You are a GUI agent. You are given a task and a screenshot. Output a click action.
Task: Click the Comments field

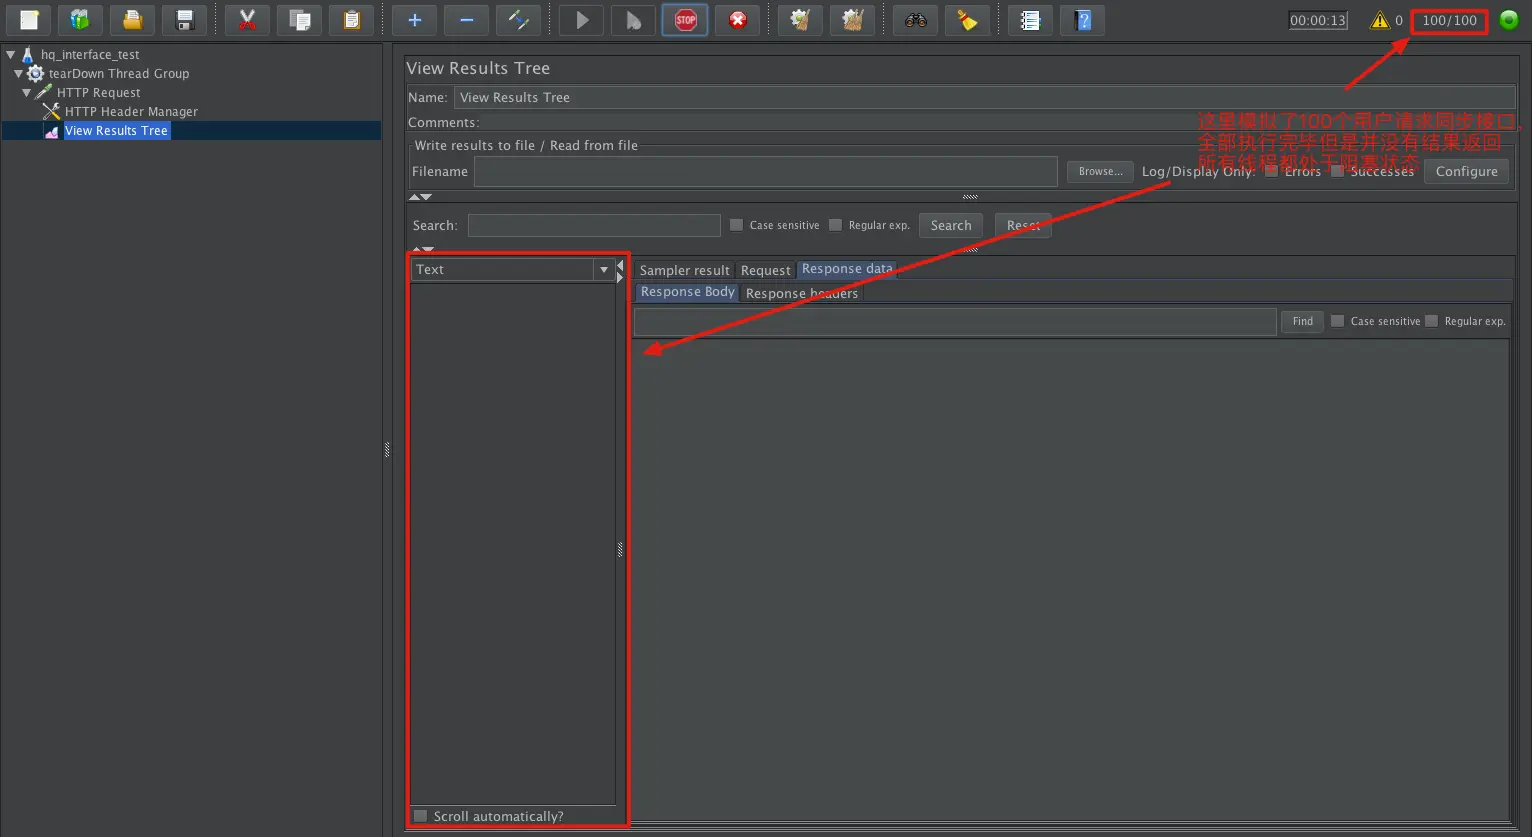pyautogui.click(x=998, y=122)
